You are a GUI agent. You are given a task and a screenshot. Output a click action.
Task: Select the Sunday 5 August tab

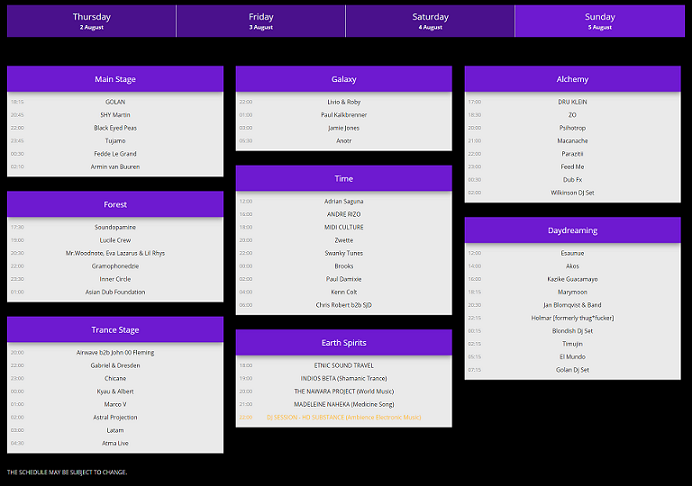(600, 21)
